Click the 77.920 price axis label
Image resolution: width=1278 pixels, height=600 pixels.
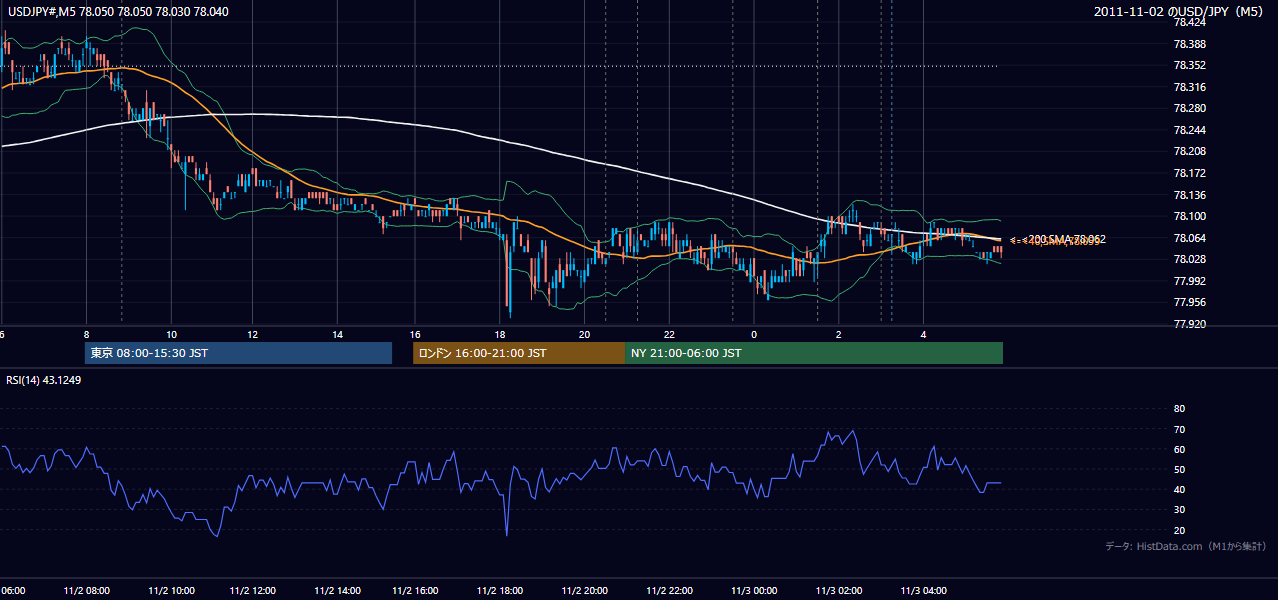click(x=1189, y=324)
